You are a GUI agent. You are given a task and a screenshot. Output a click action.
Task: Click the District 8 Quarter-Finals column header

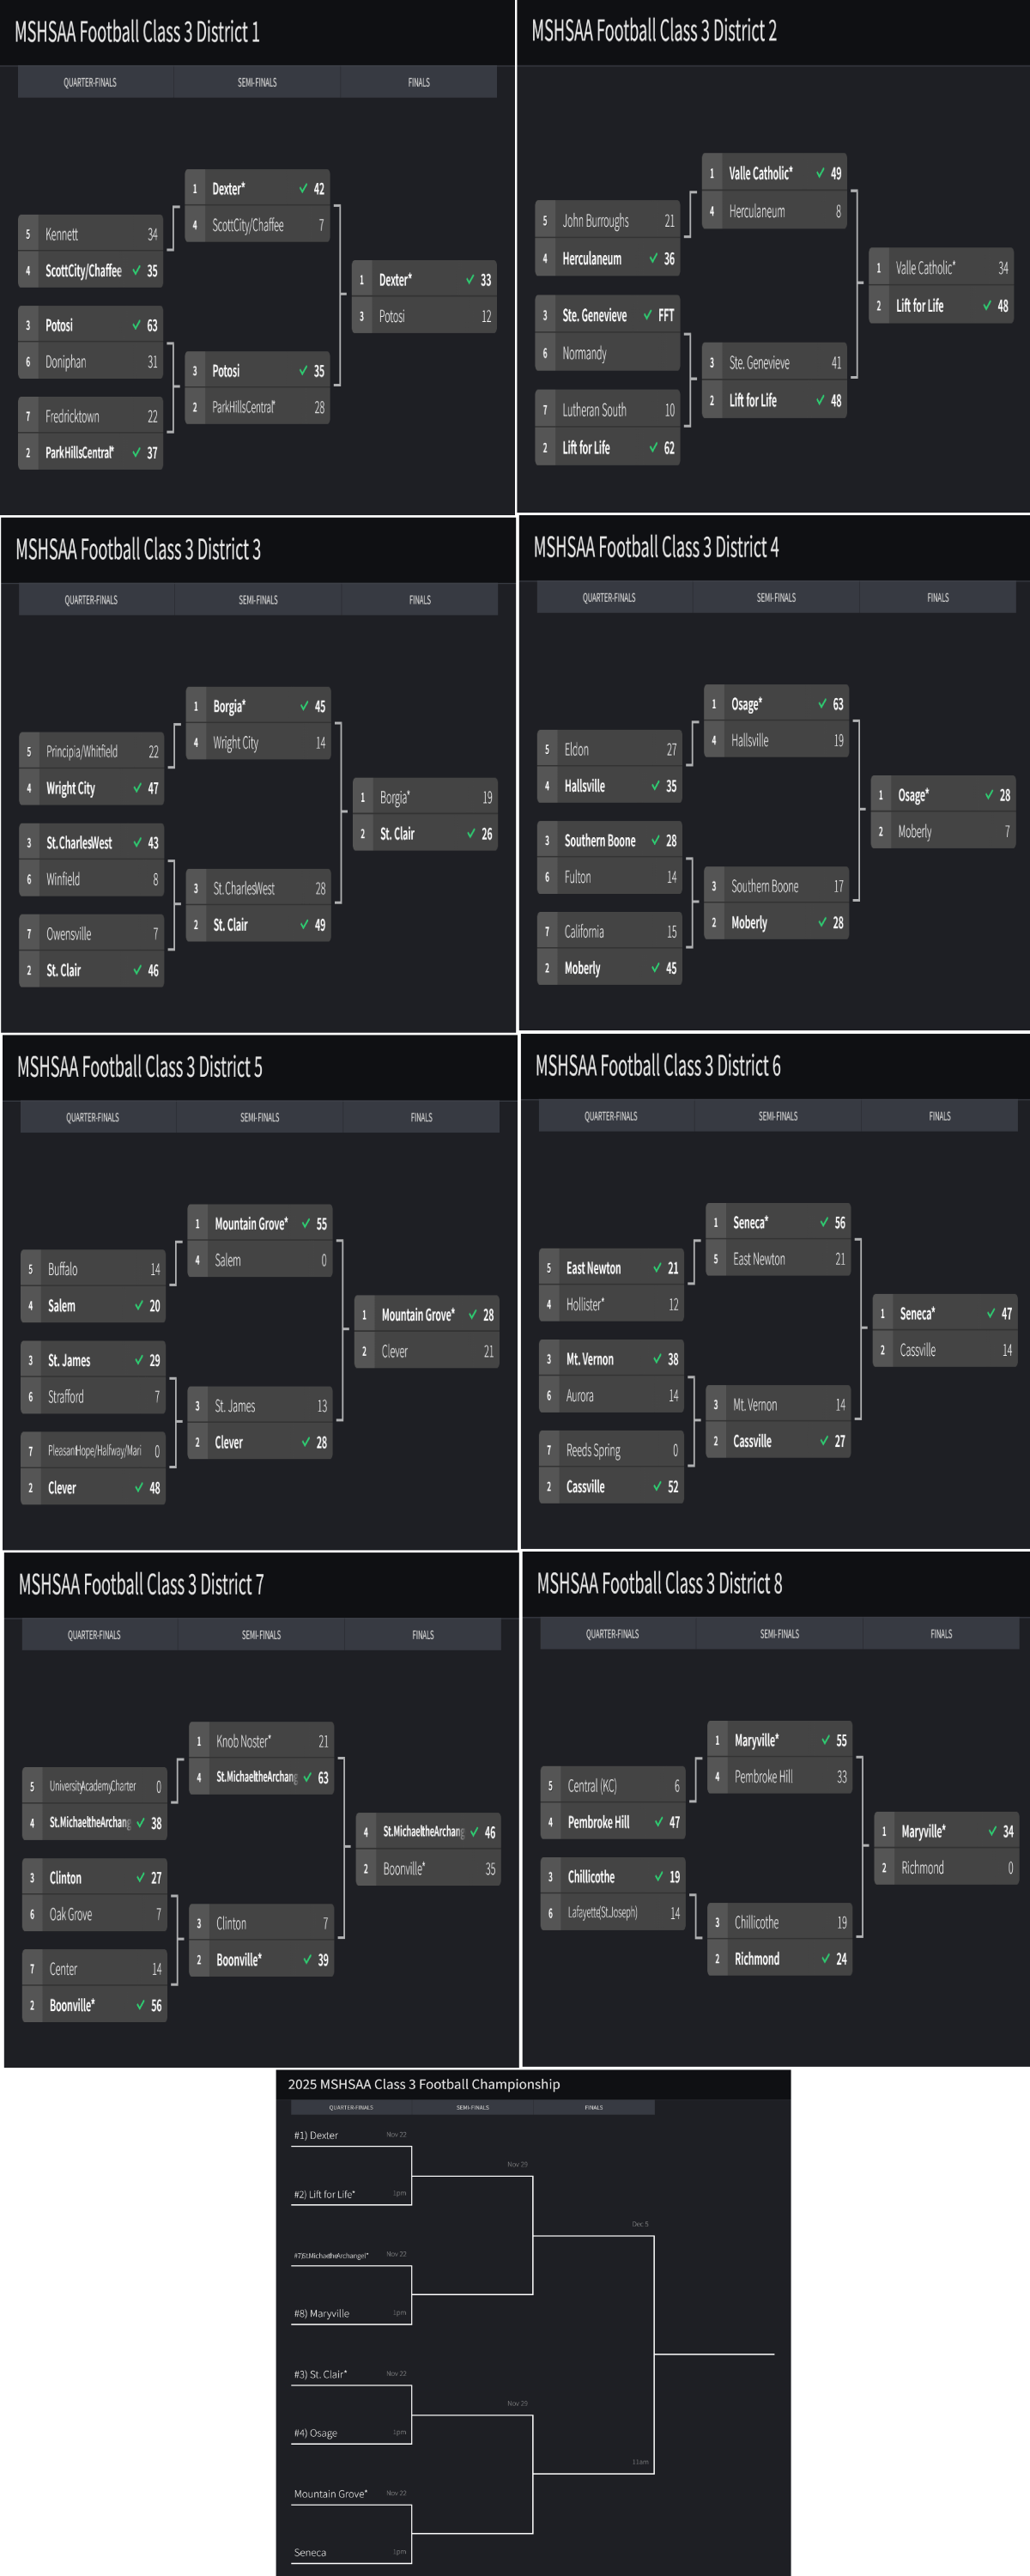pos(612,1634)
